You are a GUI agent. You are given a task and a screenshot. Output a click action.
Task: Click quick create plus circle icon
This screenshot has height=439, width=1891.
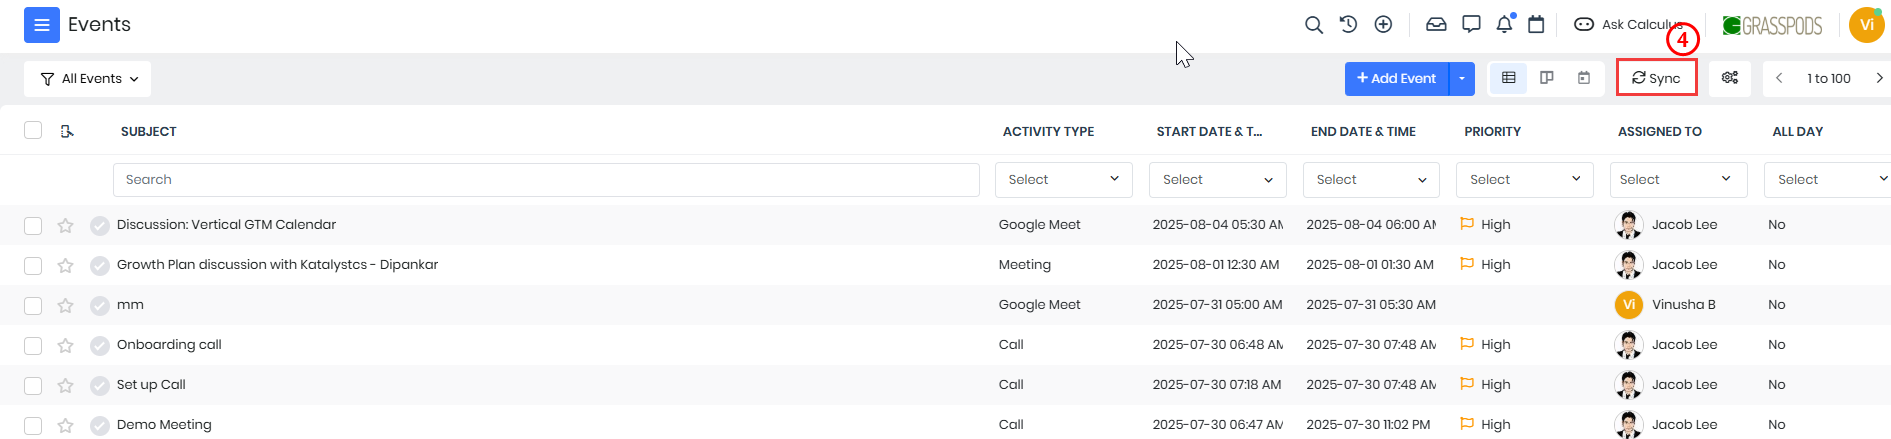click(x=1383, y=24)
